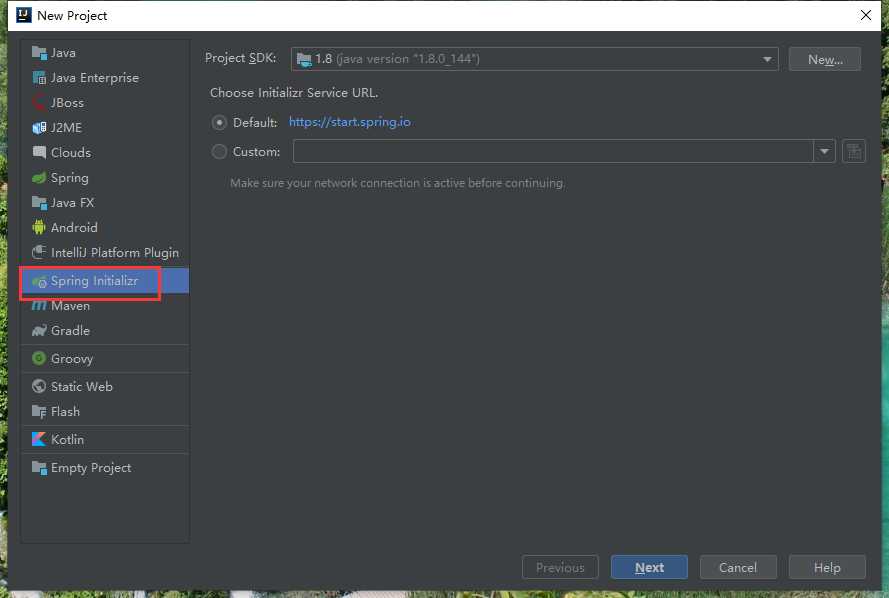
Task: Click the IntelliJ IDEA logo in title bar
Action: (23, 15)
